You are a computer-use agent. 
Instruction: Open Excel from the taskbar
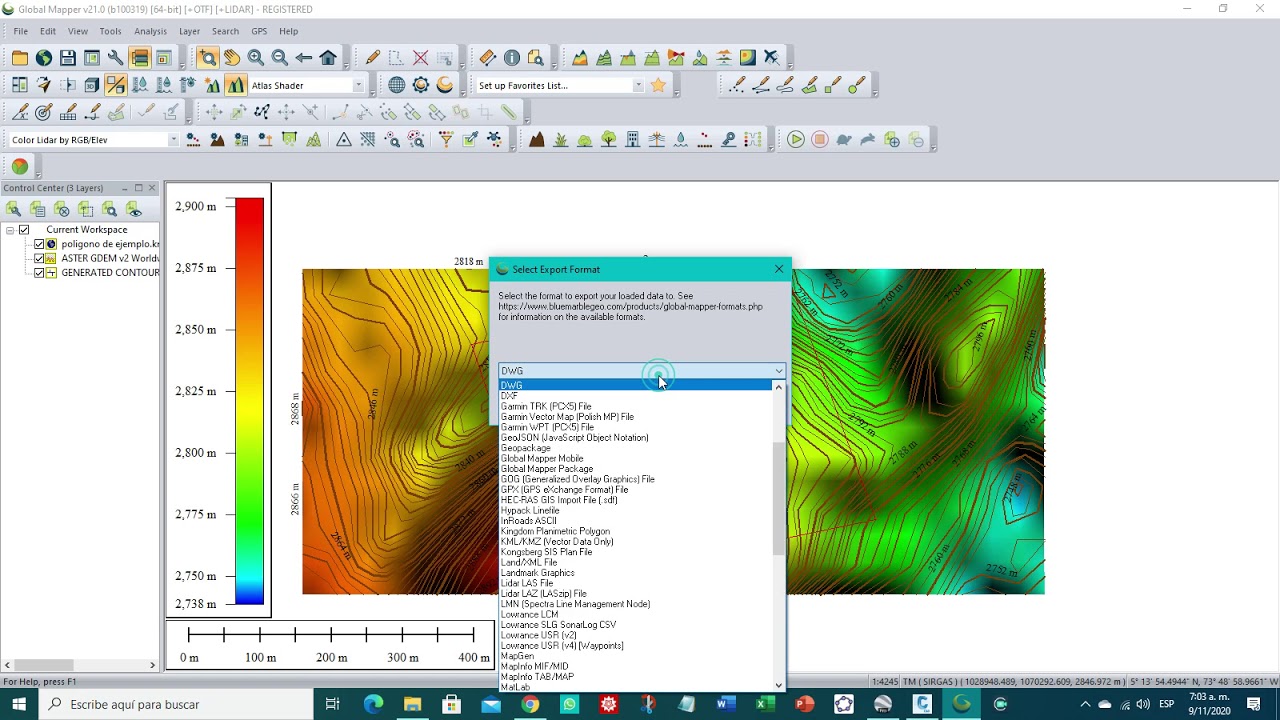click(765, 704)
